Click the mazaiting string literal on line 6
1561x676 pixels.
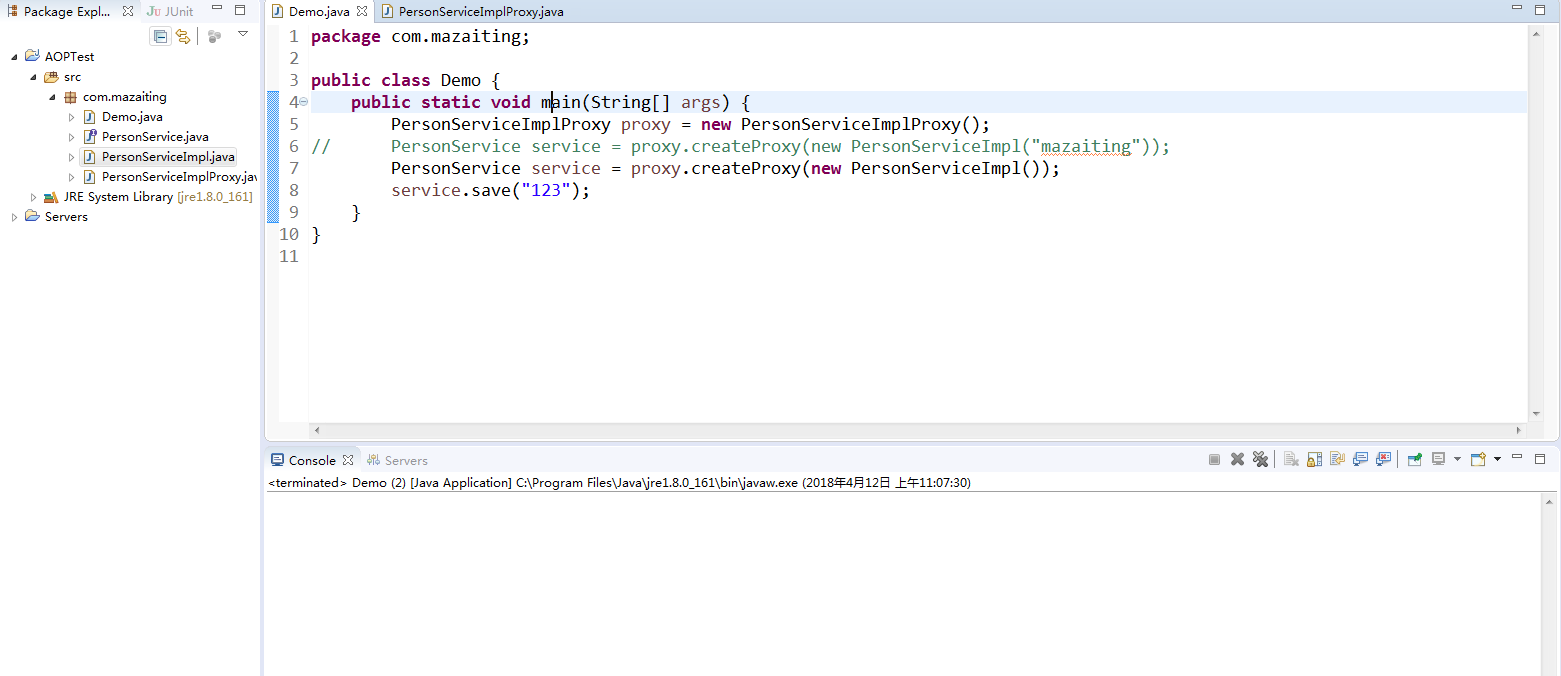click(x=1086, y=146)
